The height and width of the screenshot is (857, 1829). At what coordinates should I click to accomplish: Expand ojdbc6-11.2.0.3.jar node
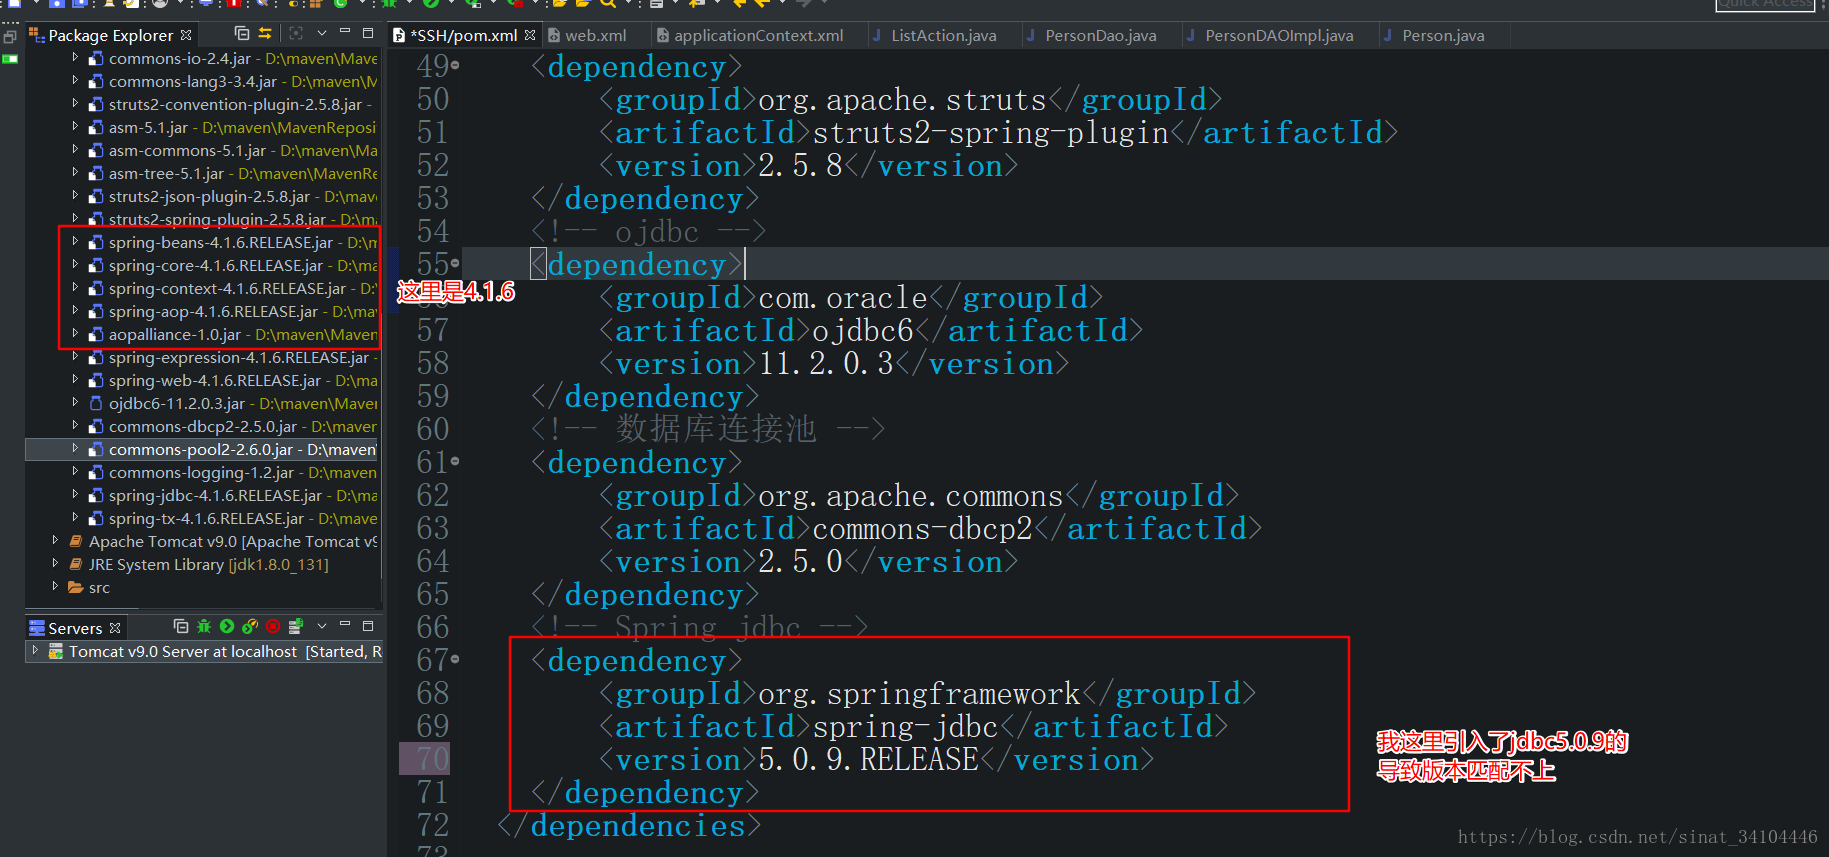point(75,403)
